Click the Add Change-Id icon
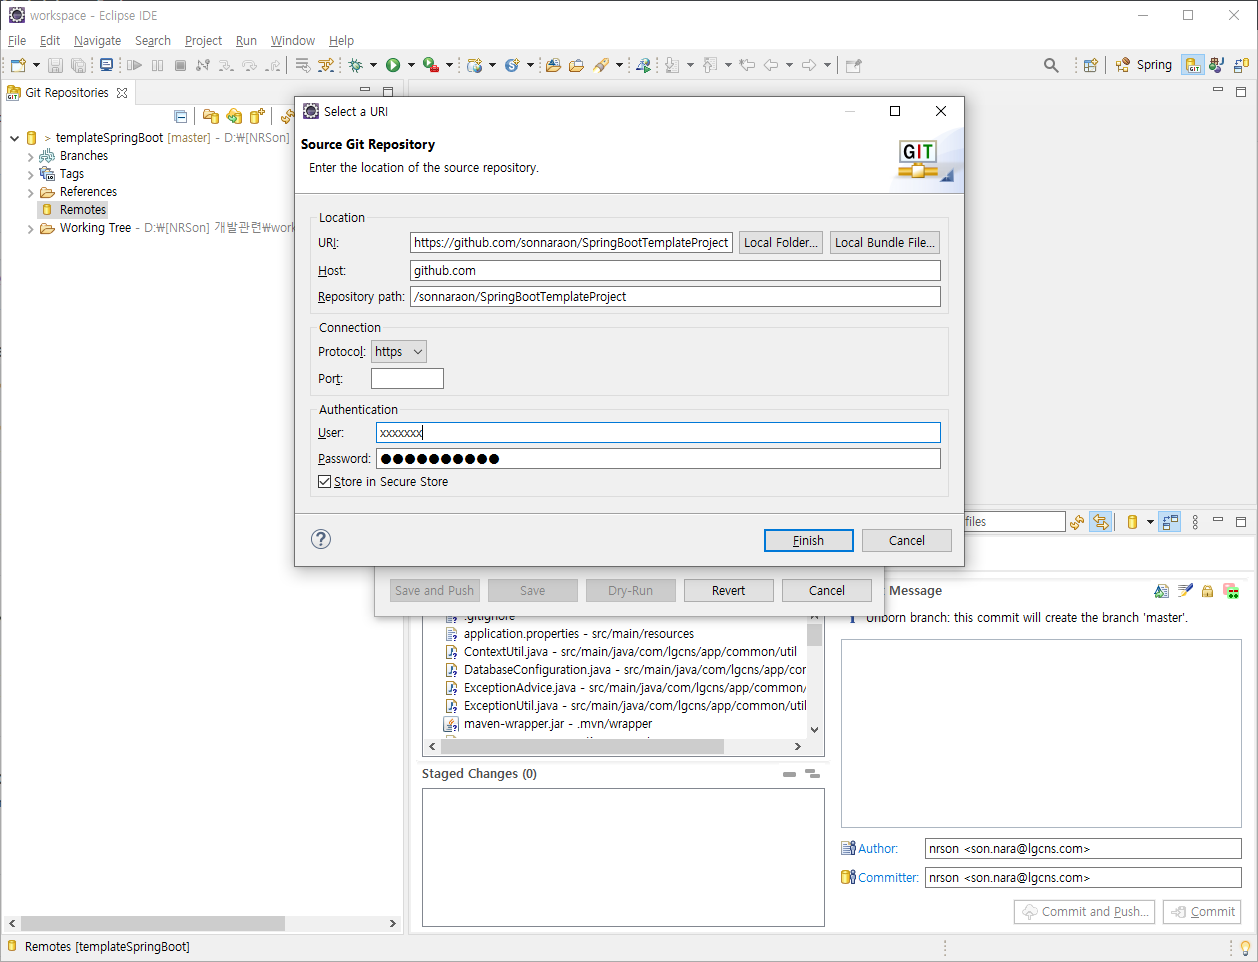 pyautogui.click(x=1231, y=591)
